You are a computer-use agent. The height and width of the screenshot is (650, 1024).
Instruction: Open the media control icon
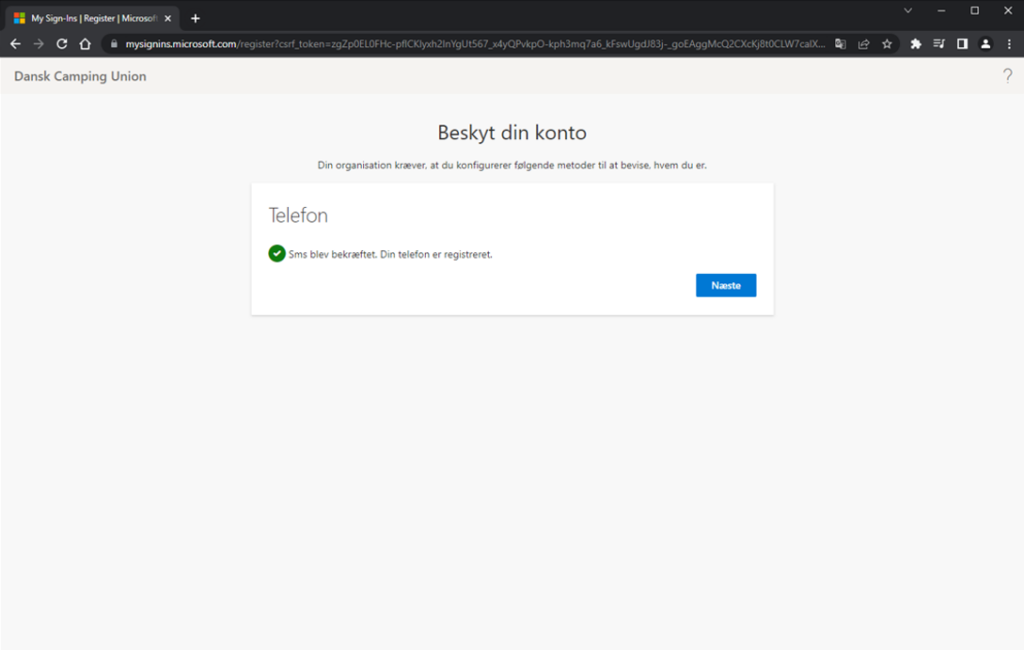[x=939, y=44]
